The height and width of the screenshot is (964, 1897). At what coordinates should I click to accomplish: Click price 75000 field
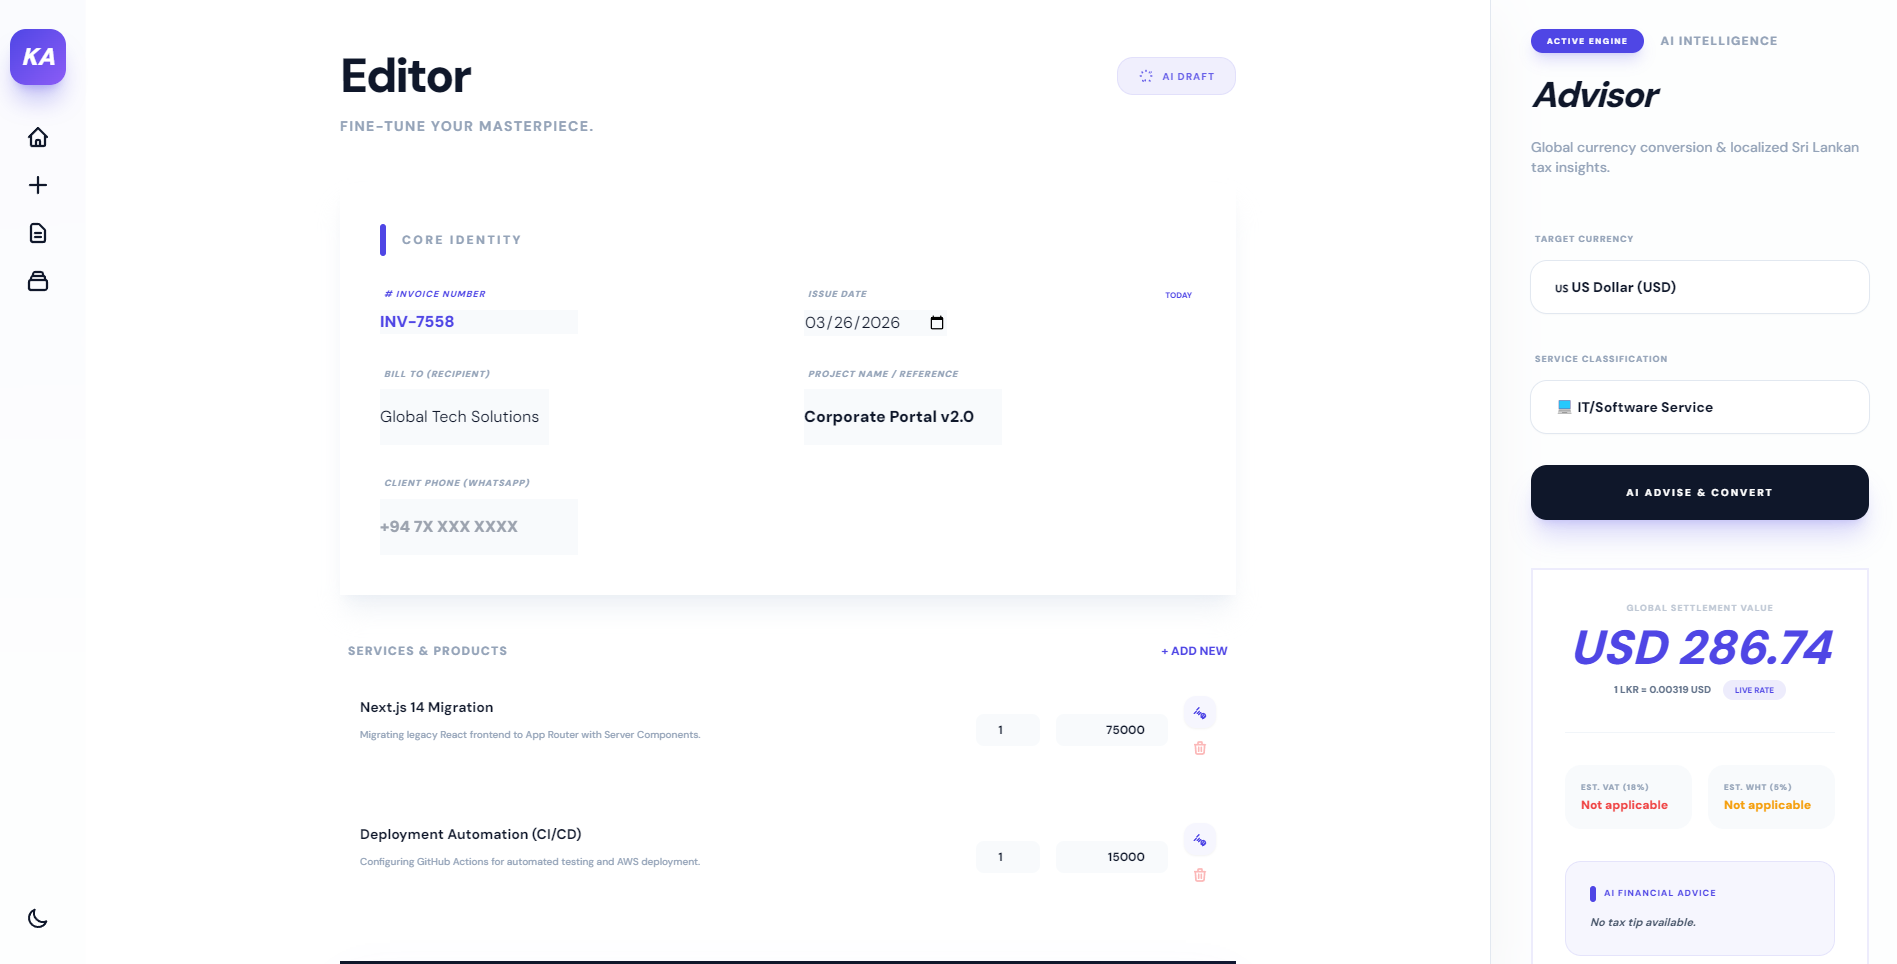coord(1111,730)
